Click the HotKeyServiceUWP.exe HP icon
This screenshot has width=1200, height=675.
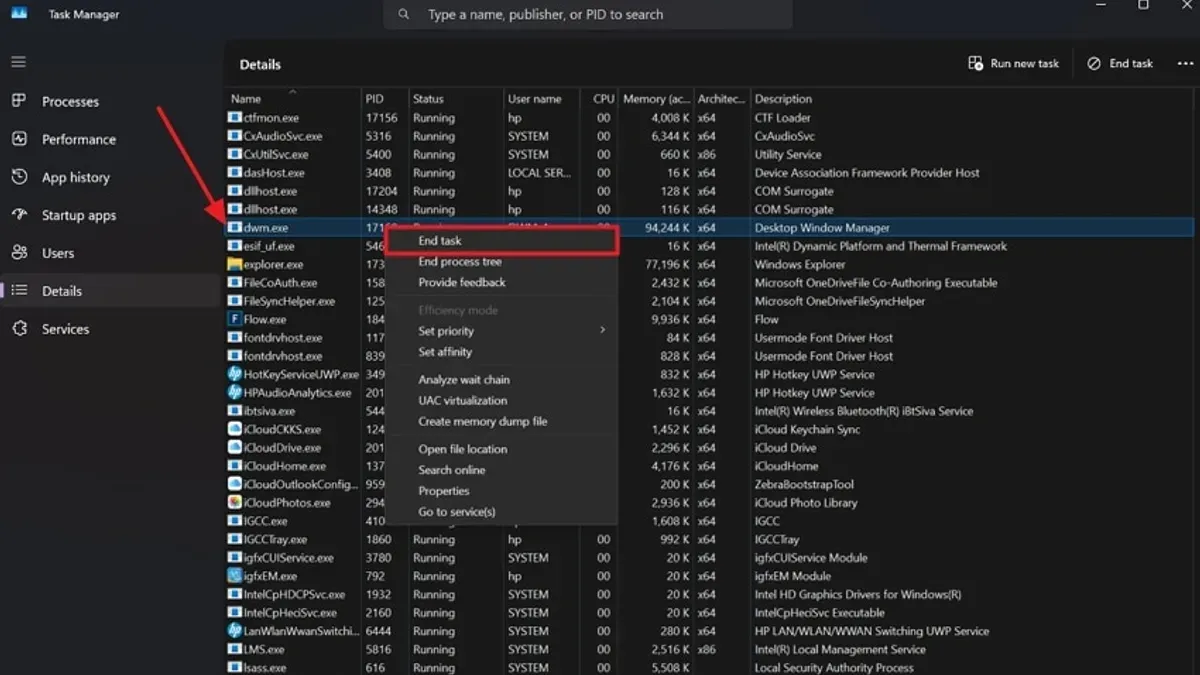(x=235, y=375)
